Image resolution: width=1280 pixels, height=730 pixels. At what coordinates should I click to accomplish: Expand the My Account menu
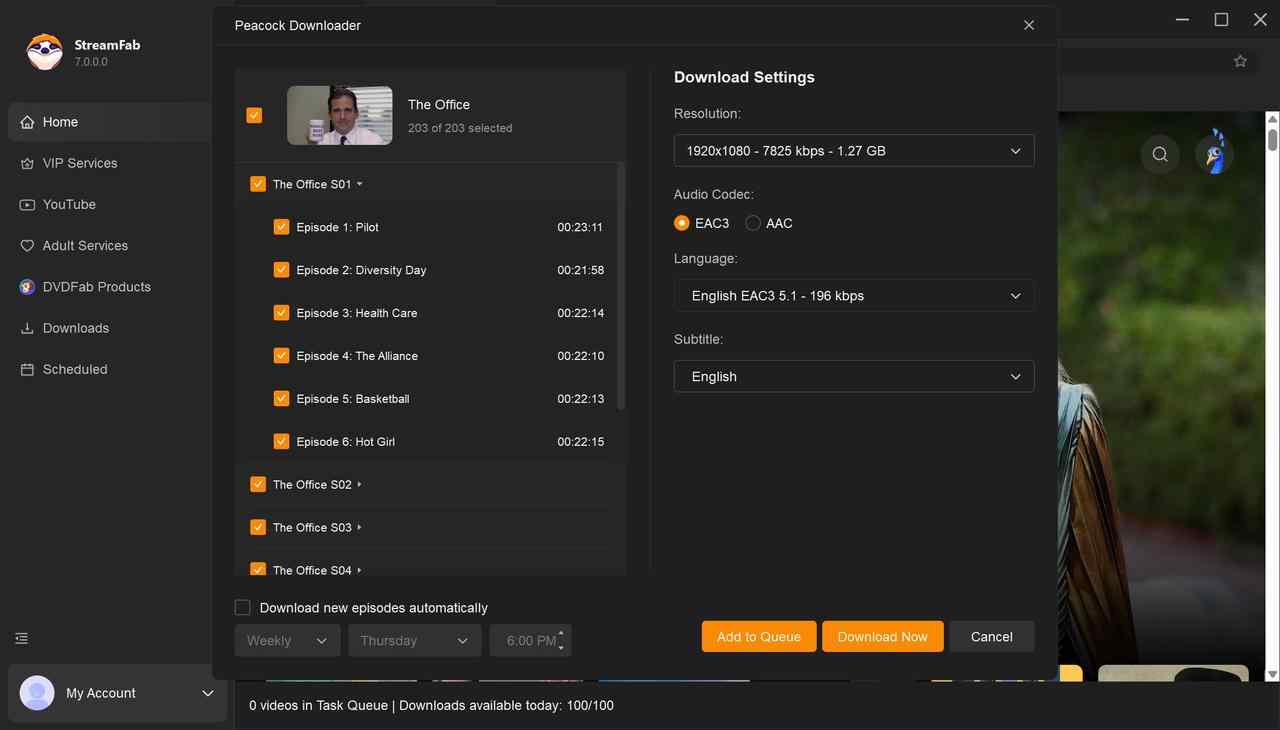pos(207,692)
